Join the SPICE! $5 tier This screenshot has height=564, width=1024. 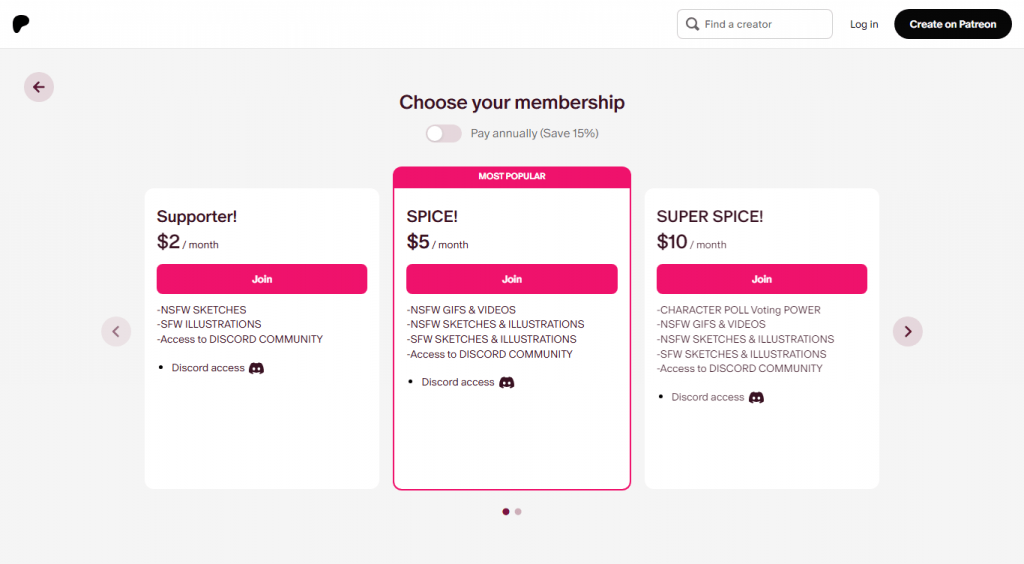point(512,279)
